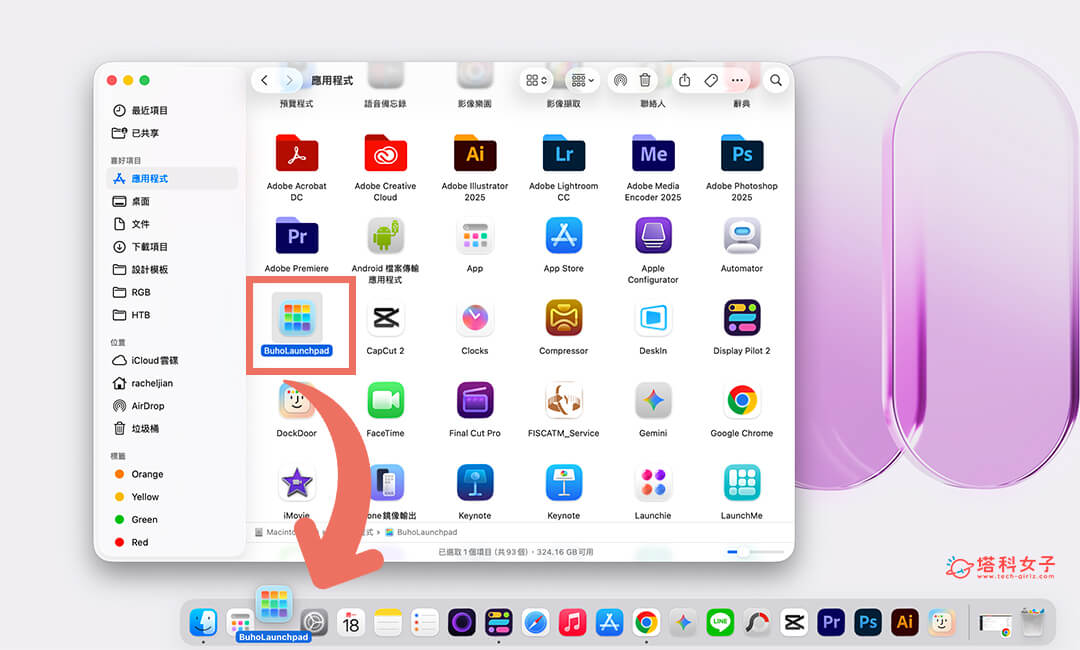Open racheljian home folder in sidebar
The image size is (1080, 650).
[x=172, y=383]
